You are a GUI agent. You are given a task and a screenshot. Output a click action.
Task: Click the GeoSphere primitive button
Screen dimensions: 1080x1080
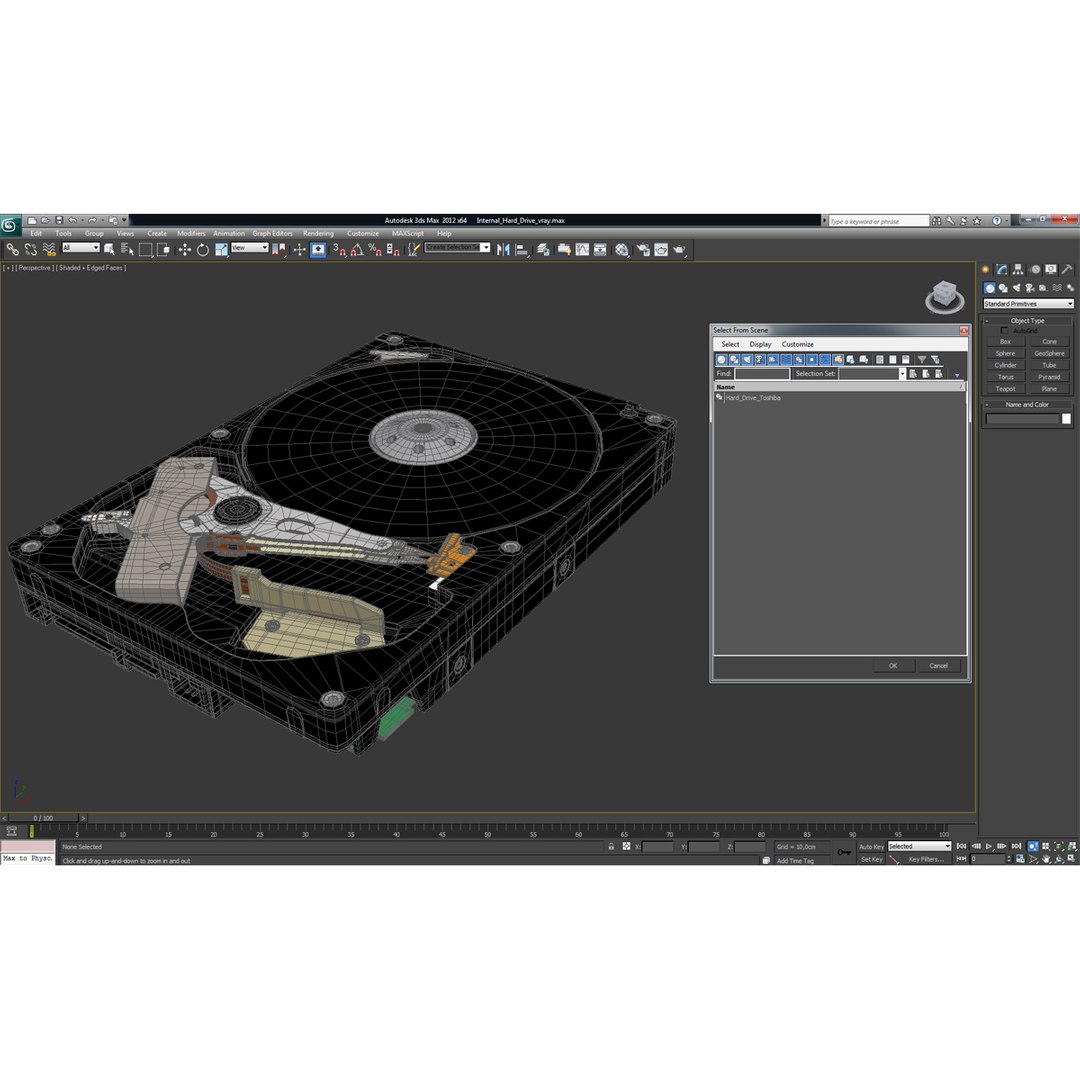click(x=1049, y=353)
